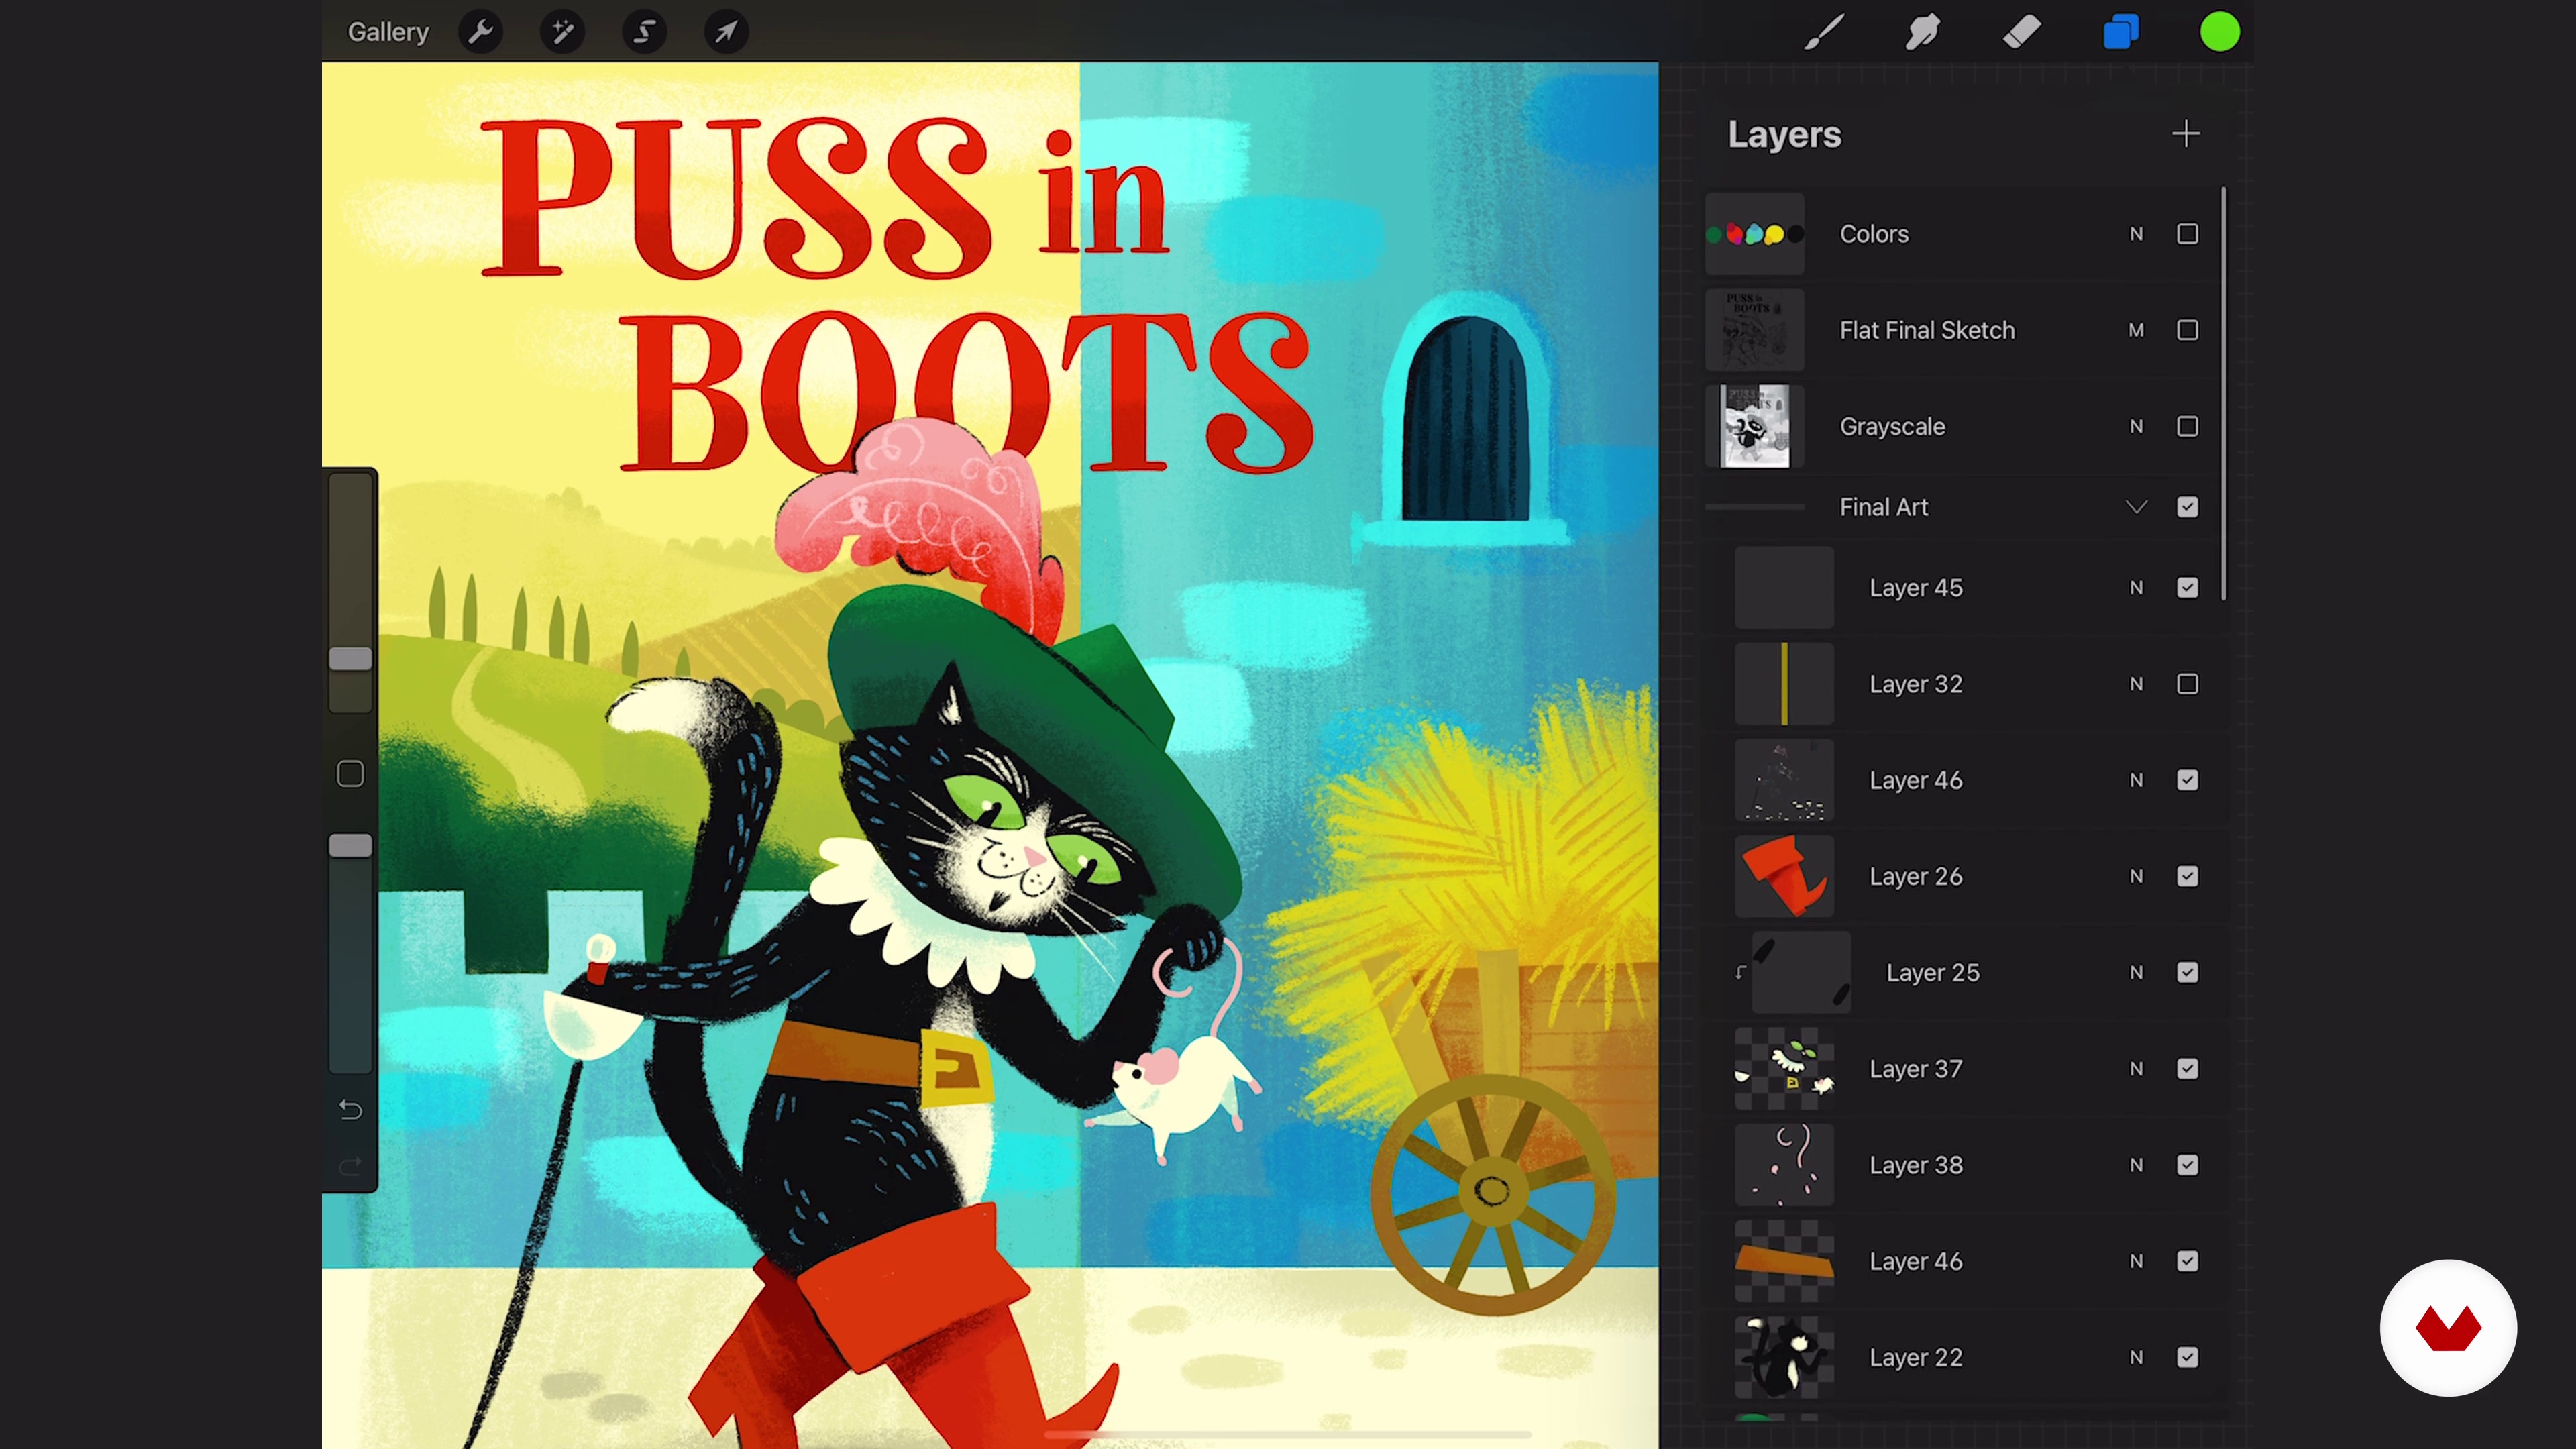
Task: Open blend mode M for Flat Final Sketch
Action: (2136, 330)
